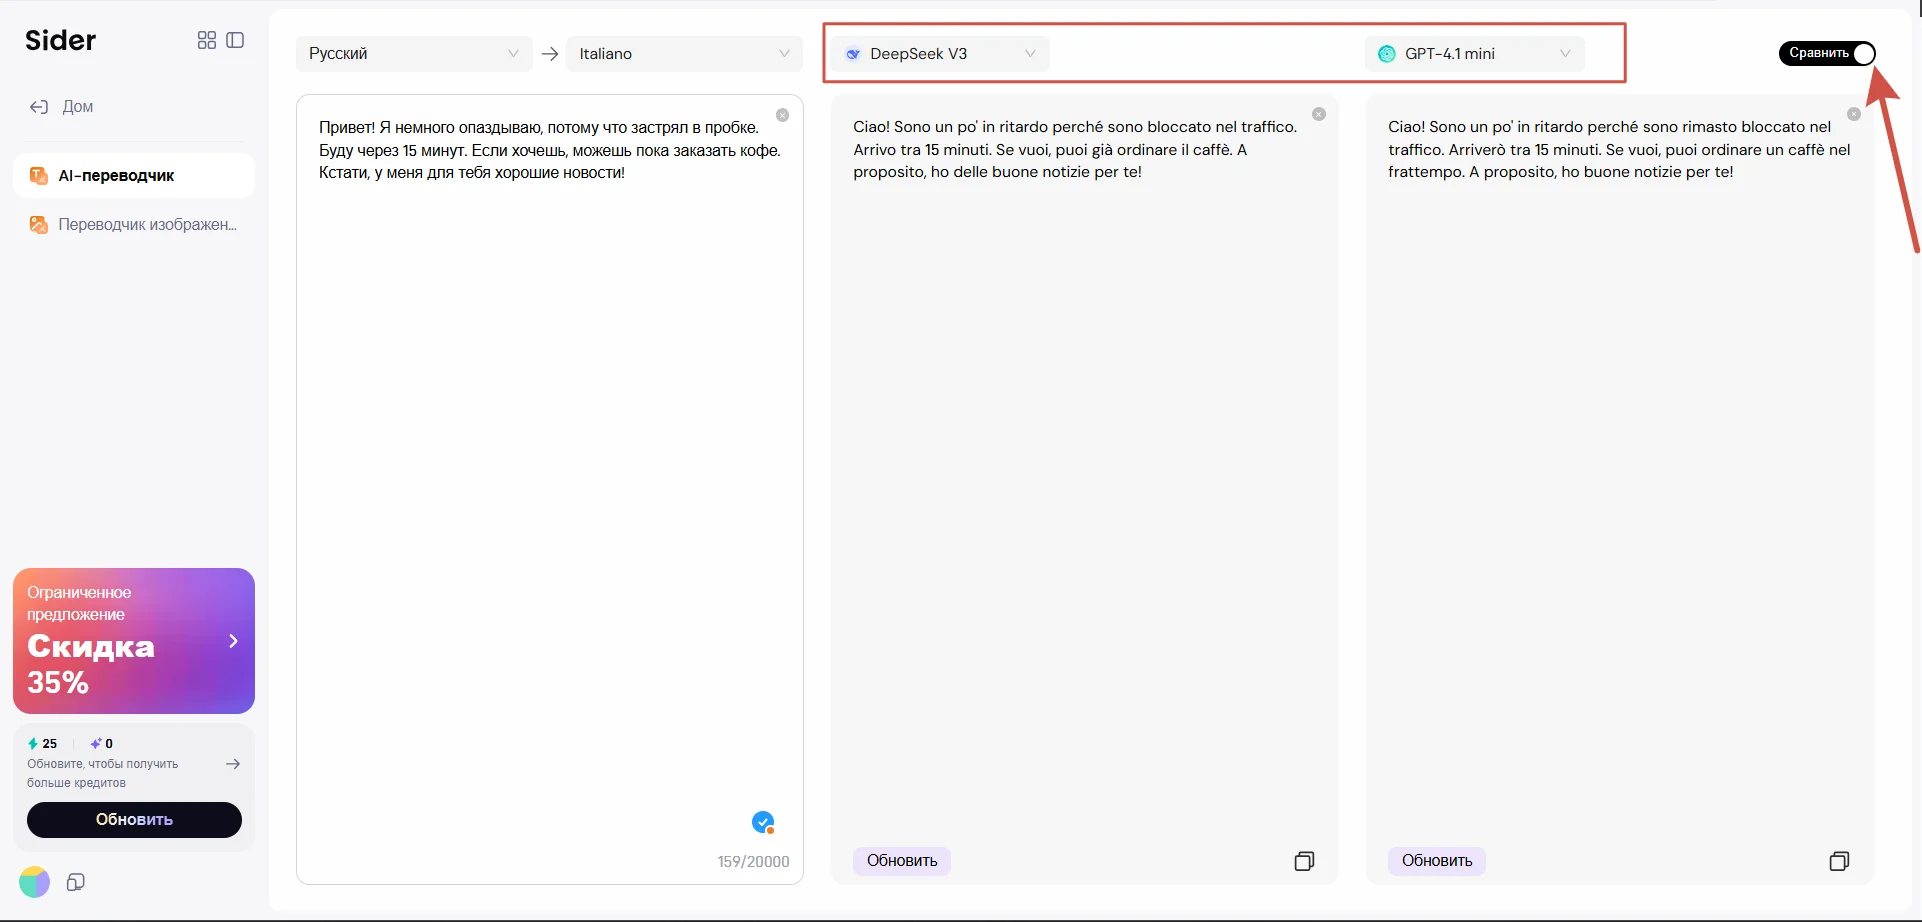Screen dimensions: 1922x922
Task: Swap languages with the arrow between selectors
Action: [x=550, y=54]
